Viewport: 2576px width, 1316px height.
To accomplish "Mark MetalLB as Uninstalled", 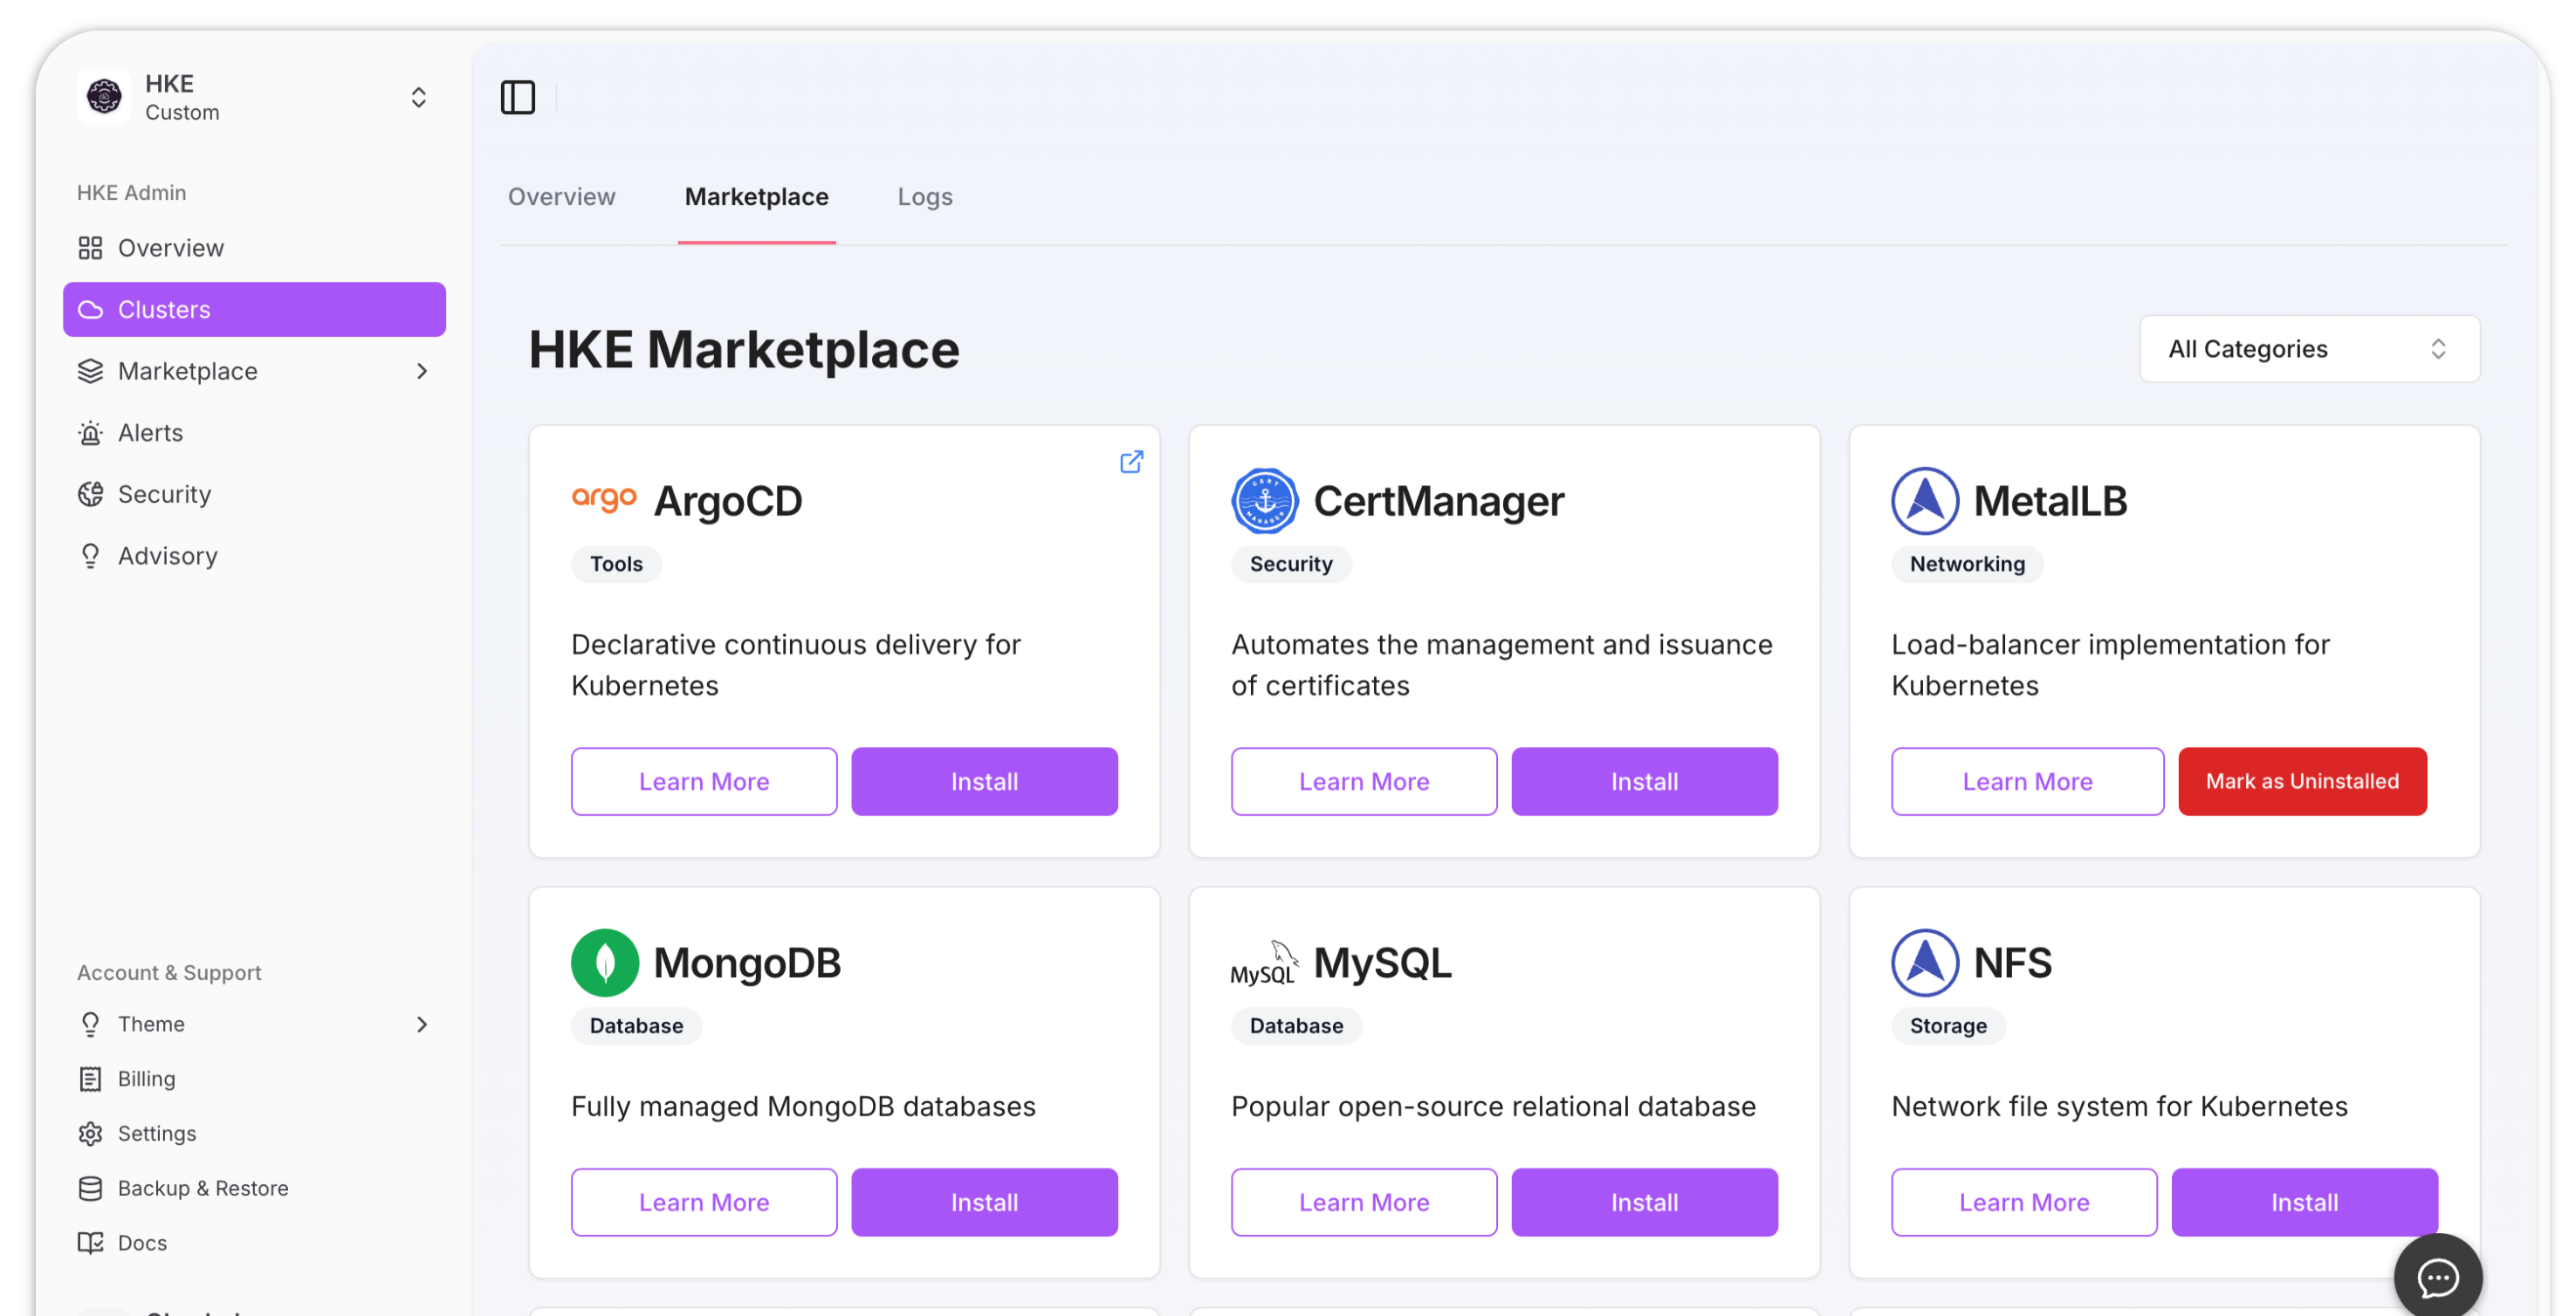I will coord(2301,782).
